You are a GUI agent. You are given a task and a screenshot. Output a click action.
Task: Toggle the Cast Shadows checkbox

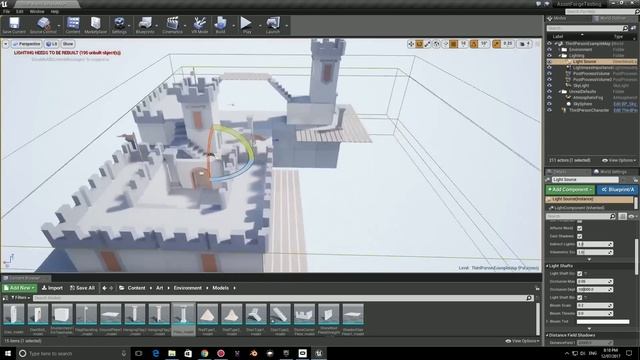coord(580,236)
